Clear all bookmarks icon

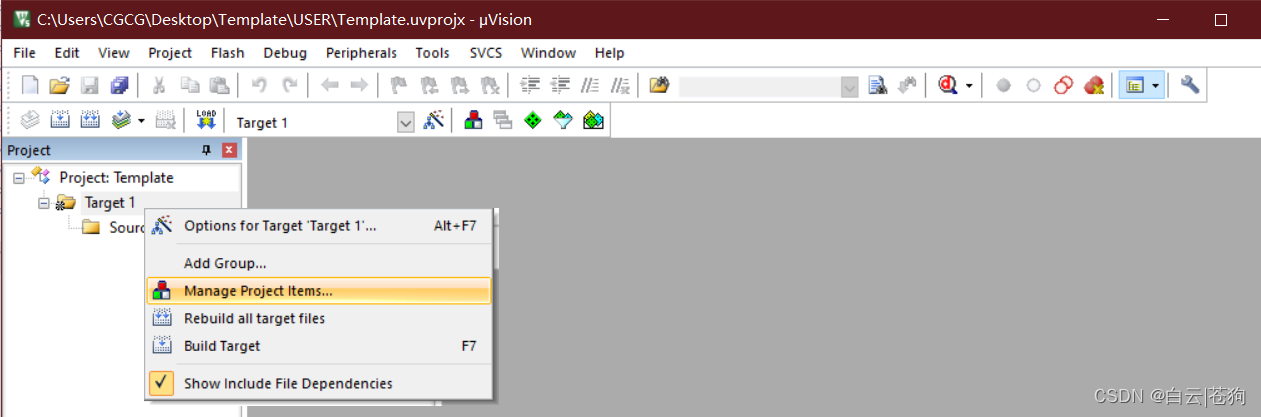click(489, 86)
